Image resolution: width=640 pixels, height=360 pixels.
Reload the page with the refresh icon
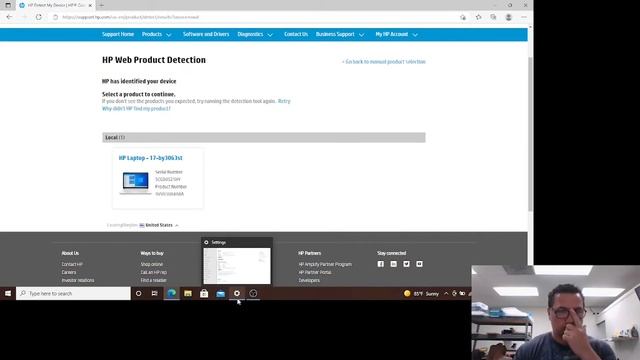tap(39, 17)
